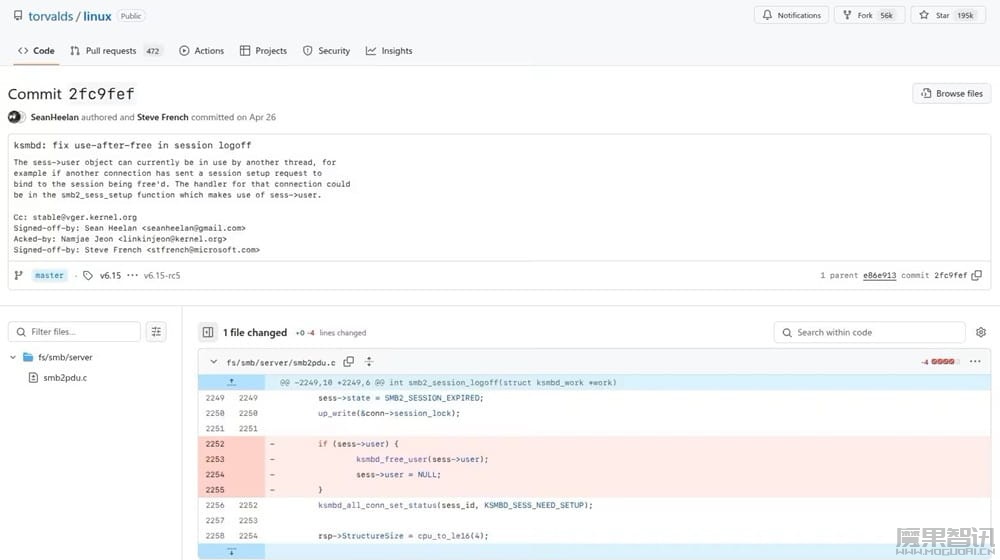Screen dimensions: 1000x560
Task: Click the Public visibility label
Action: click(131, 16)
